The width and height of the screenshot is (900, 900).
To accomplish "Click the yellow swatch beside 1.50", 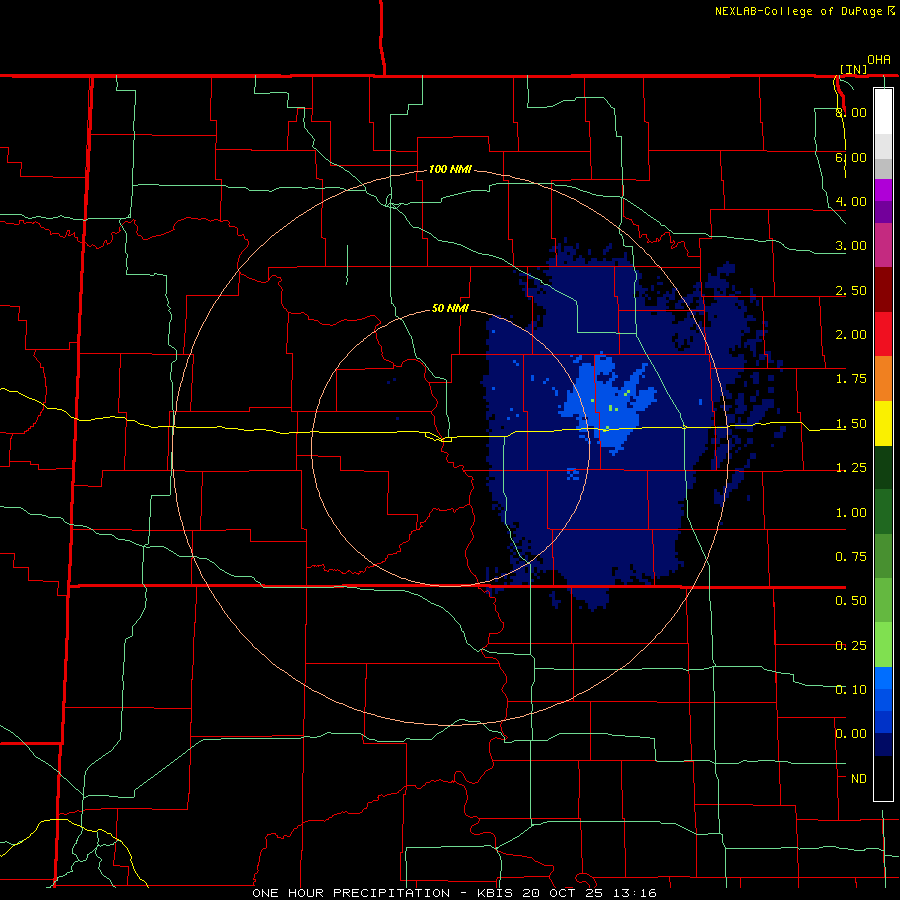I will click(883, 423).
